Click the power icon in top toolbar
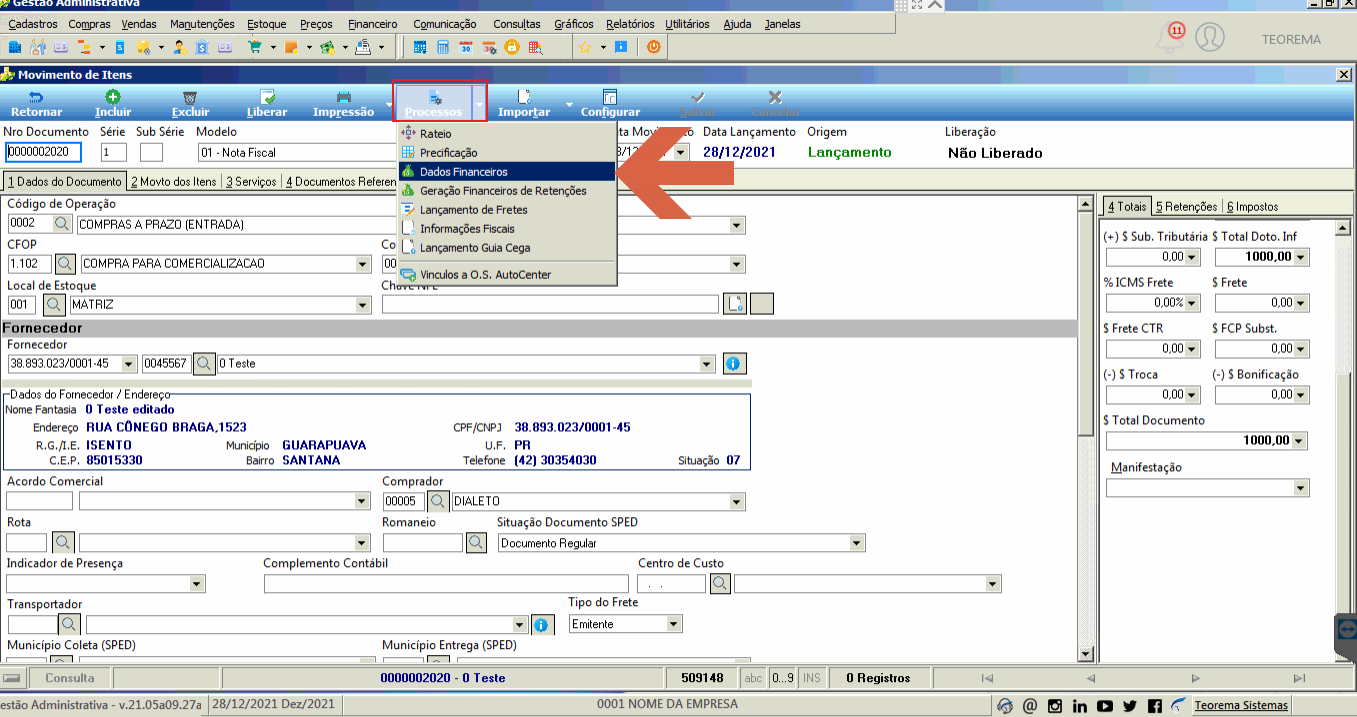Image resolution: width=1357 pixels, height=717 pixels. pyautogui.click(x=653, y=46)
